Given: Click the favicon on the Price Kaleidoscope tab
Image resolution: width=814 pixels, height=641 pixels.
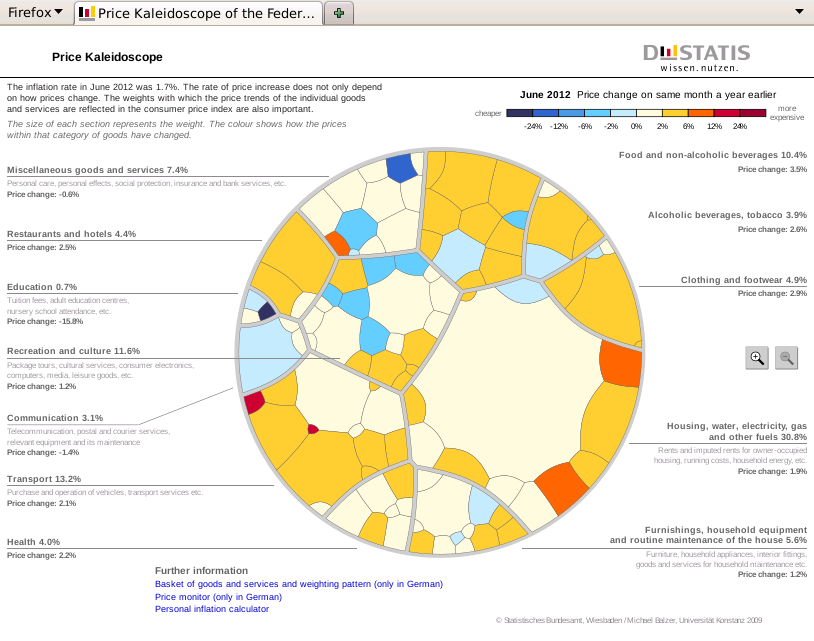Looking at the screenshot, I should point(87,13).
